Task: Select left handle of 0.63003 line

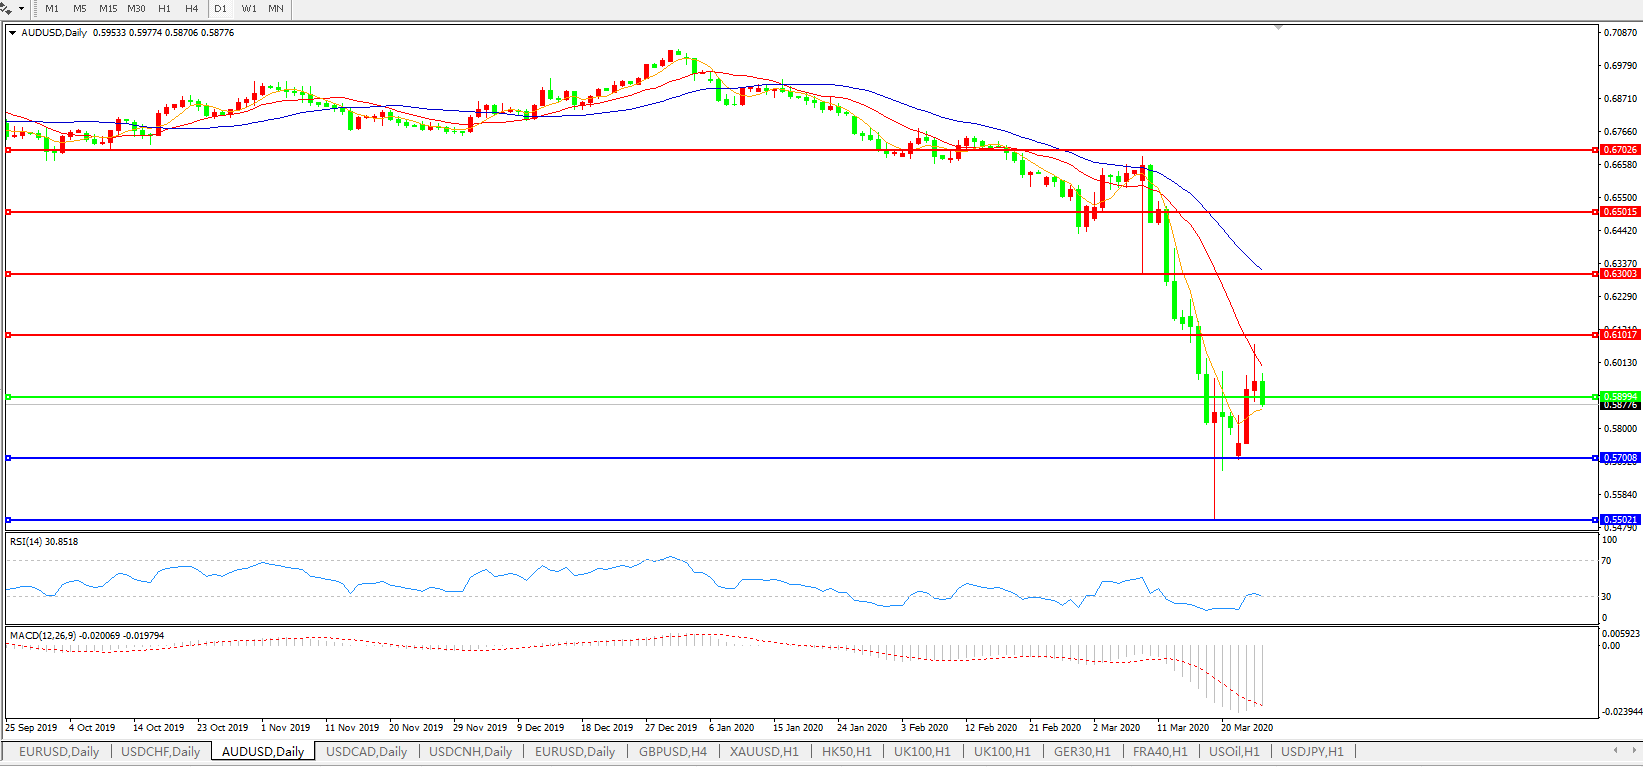Action: pos(9,274)
